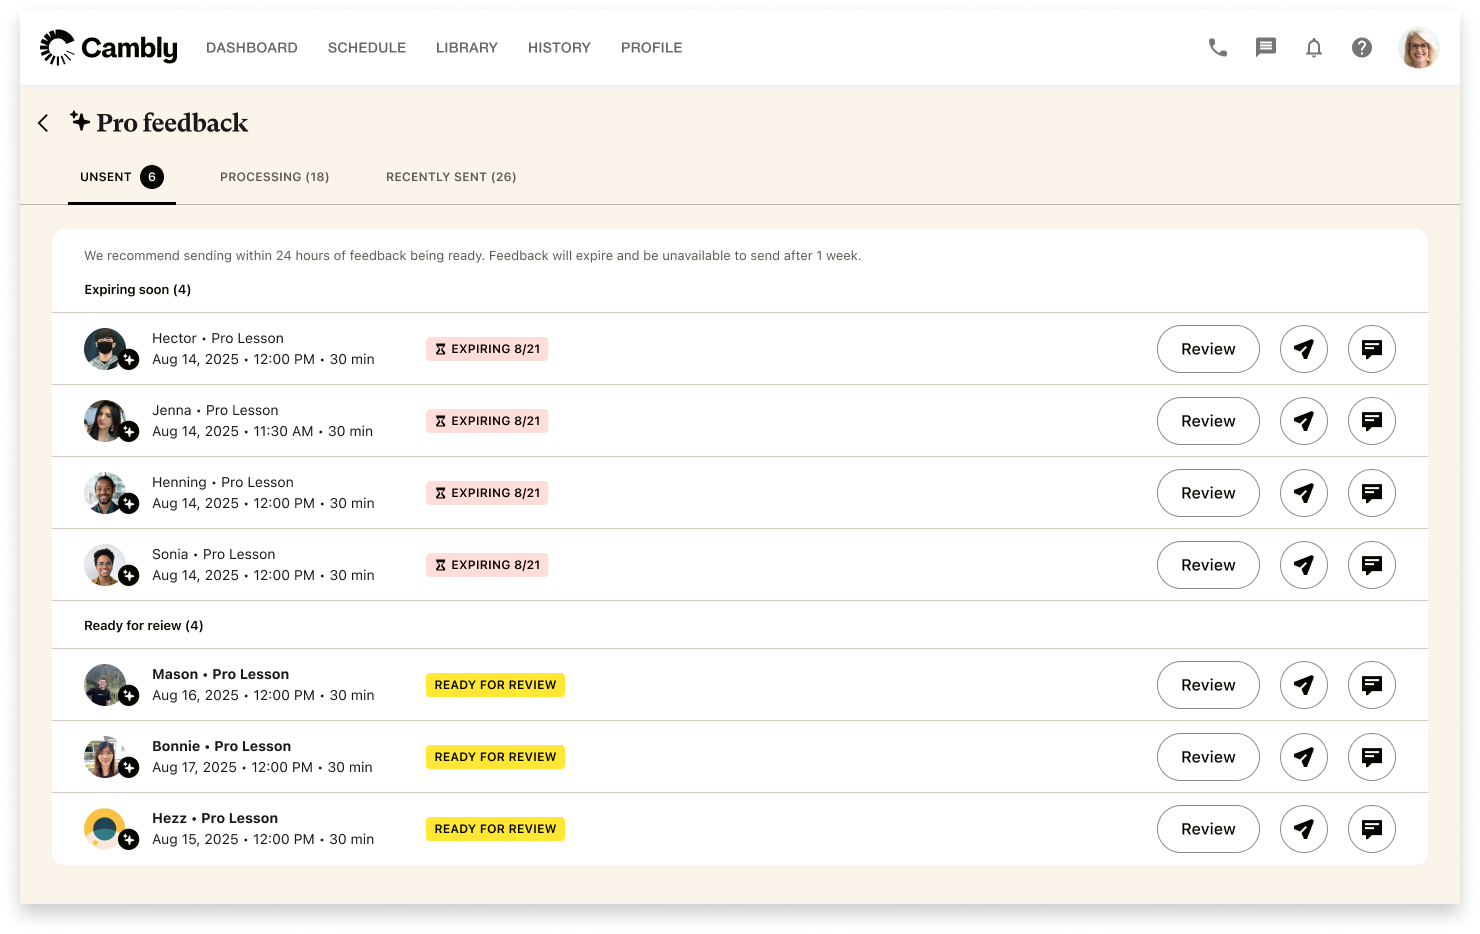Click Hector's Expiring 8/21 badge
Screen dimensions: 1480x934
(x=487, y=349)
